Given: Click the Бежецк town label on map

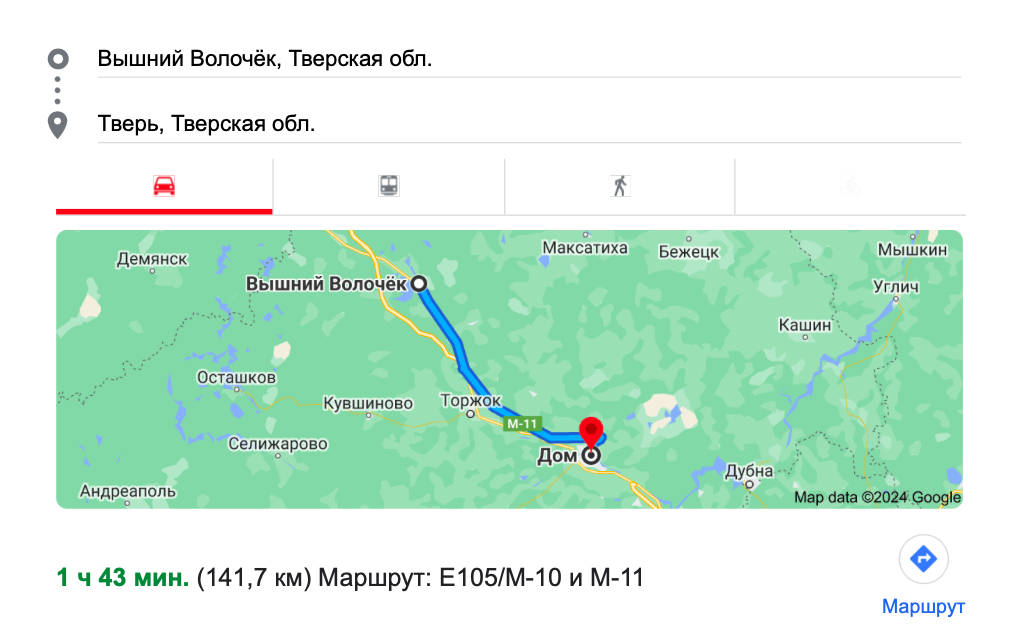Looking at the screenshot, I should click(689, 252).
